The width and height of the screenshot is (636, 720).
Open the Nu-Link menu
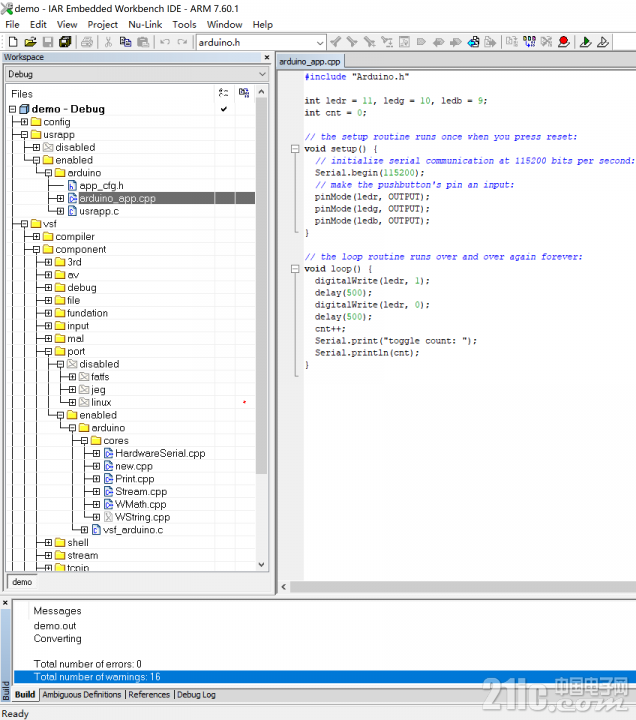click(145, 24)
